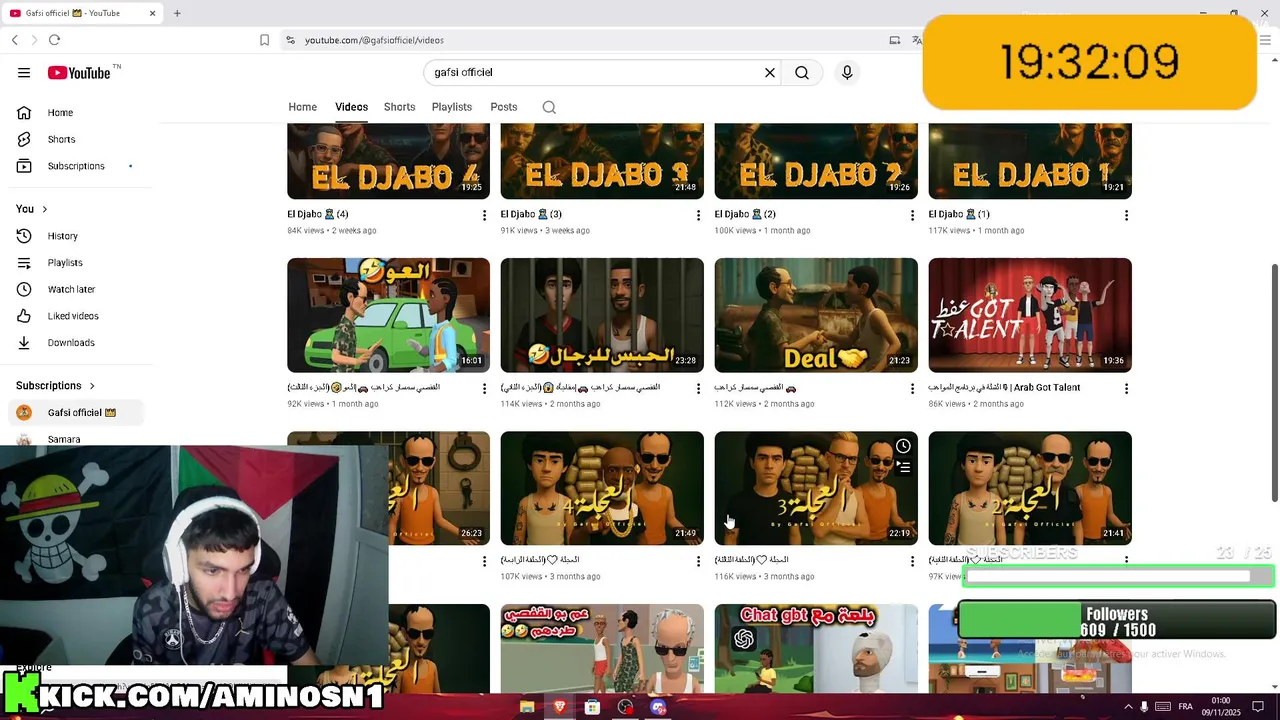1280x720 pixels.
Task: Go back with the browser back arrow
Action: pyautogui.click(x=14, y=40)
